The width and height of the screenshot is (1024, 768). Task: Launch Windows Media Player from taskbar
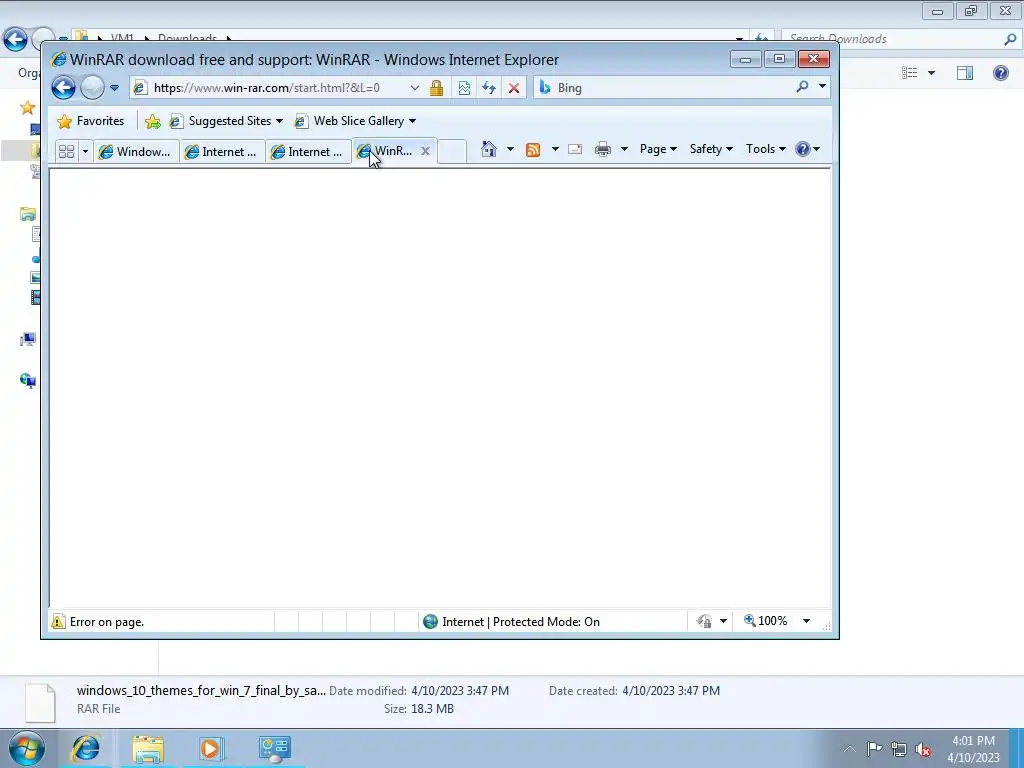point(211,748)
